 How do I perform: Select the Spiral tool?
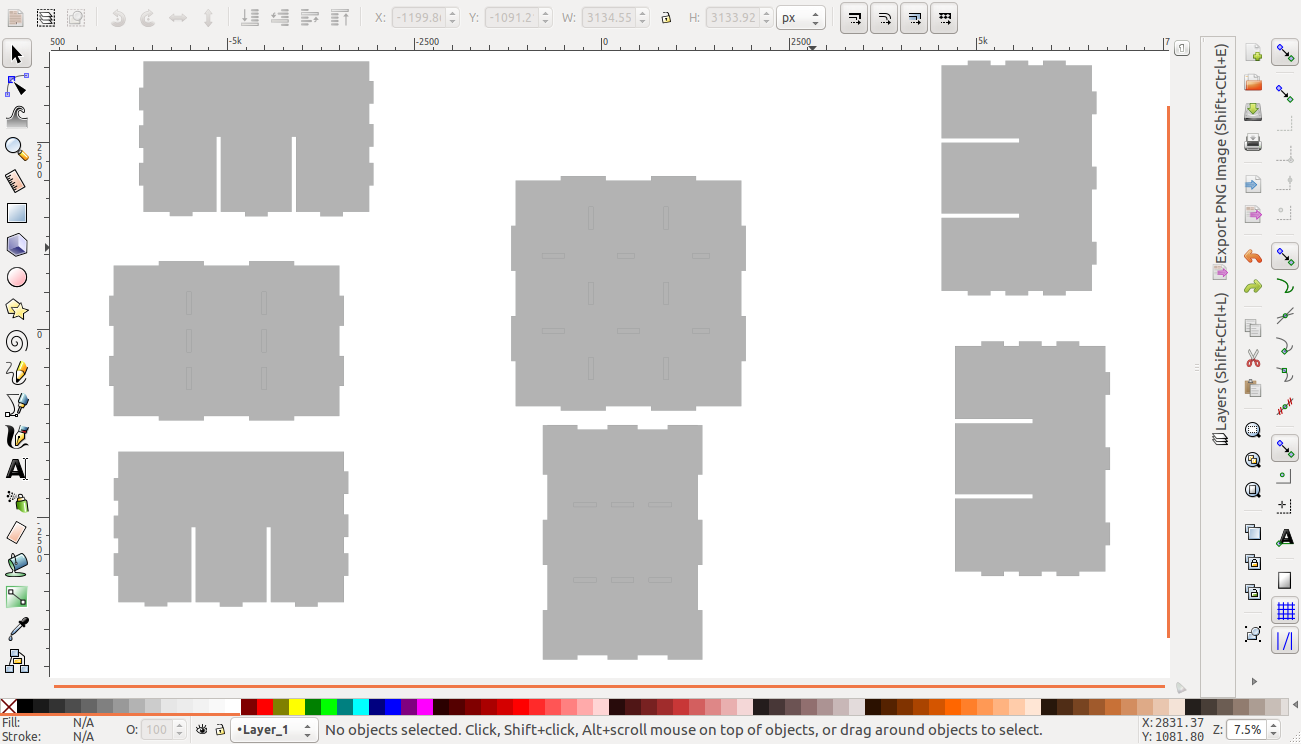tap(17, 341)
